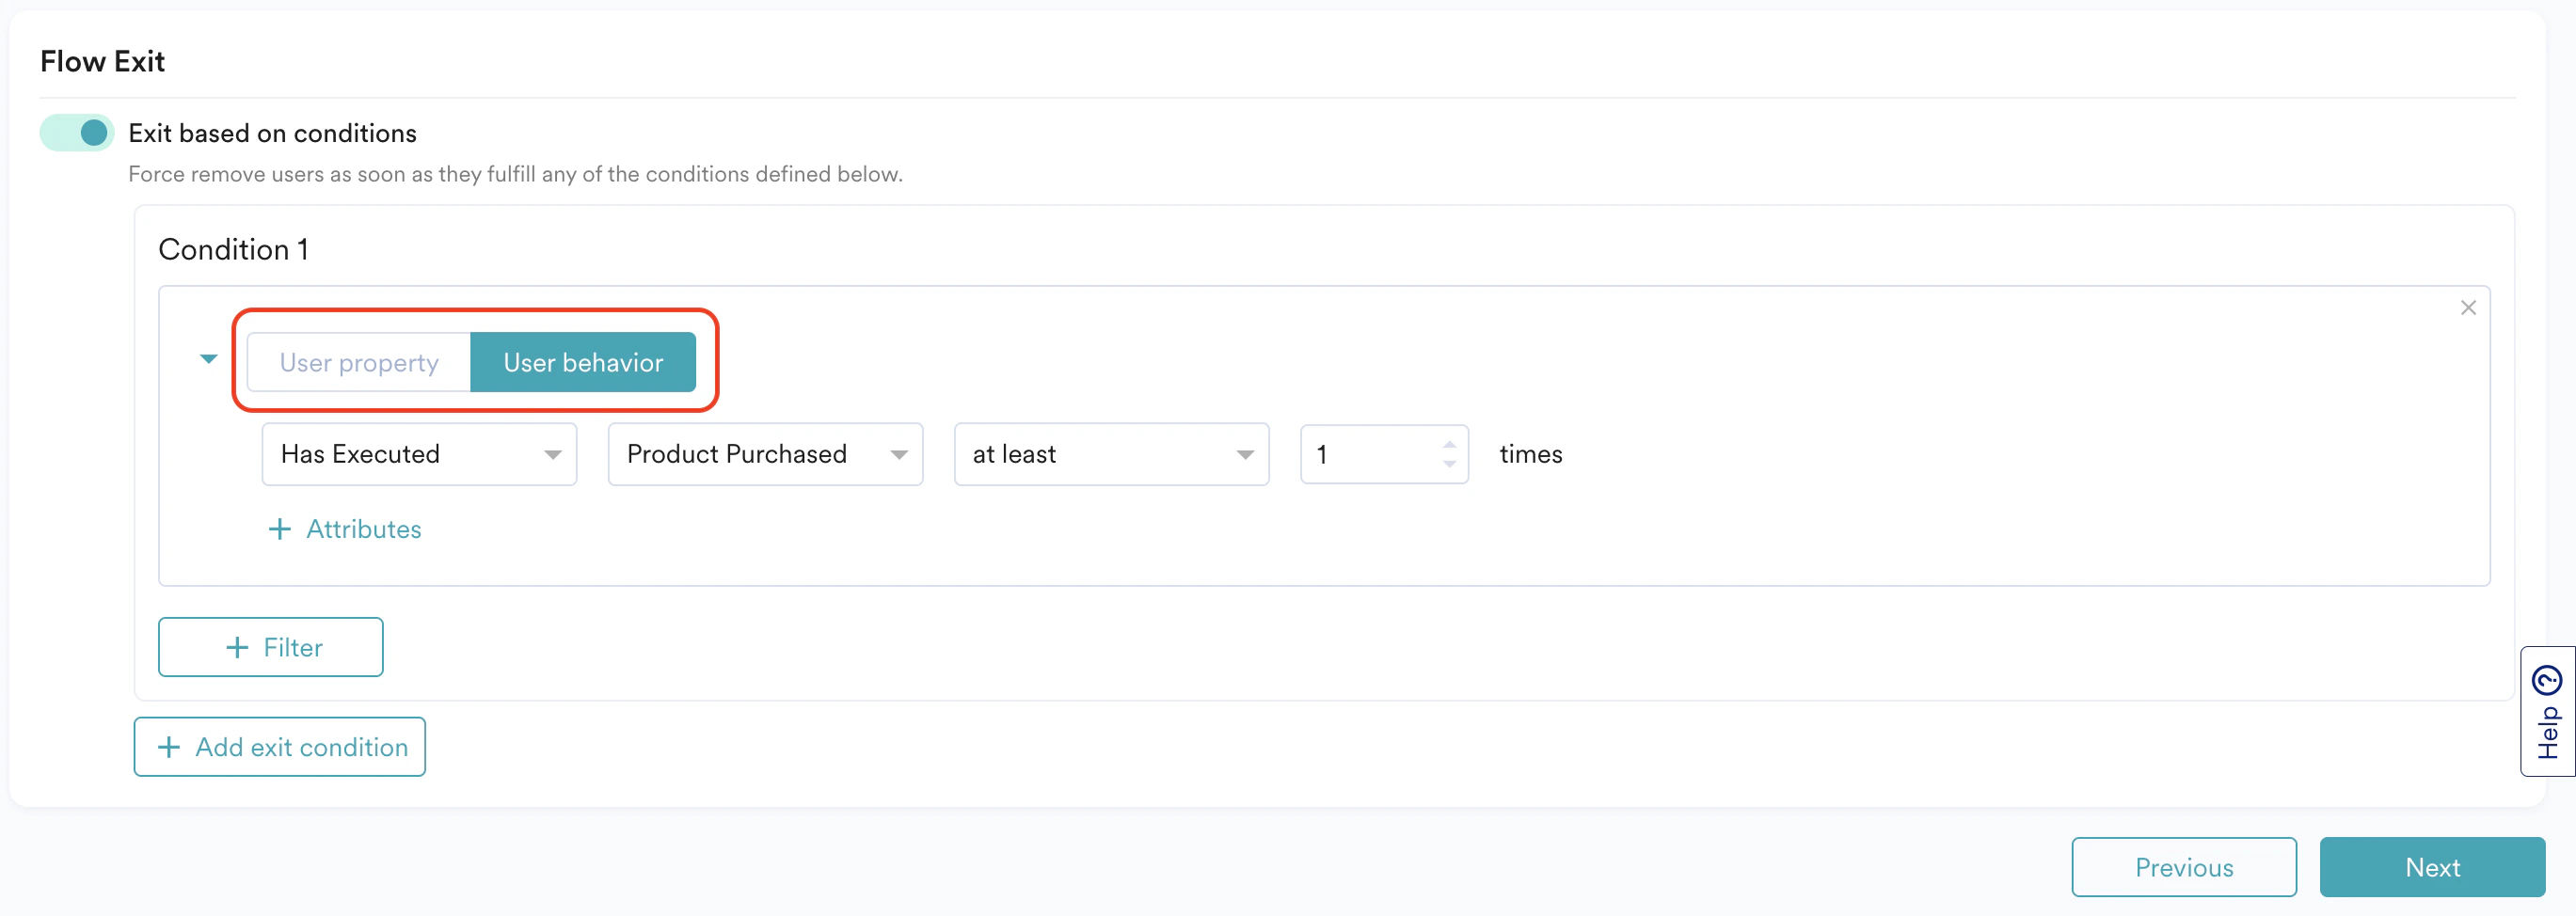Click the question mark icon in the Help tab
The image size is (2576, 916).
point(2546,679)
